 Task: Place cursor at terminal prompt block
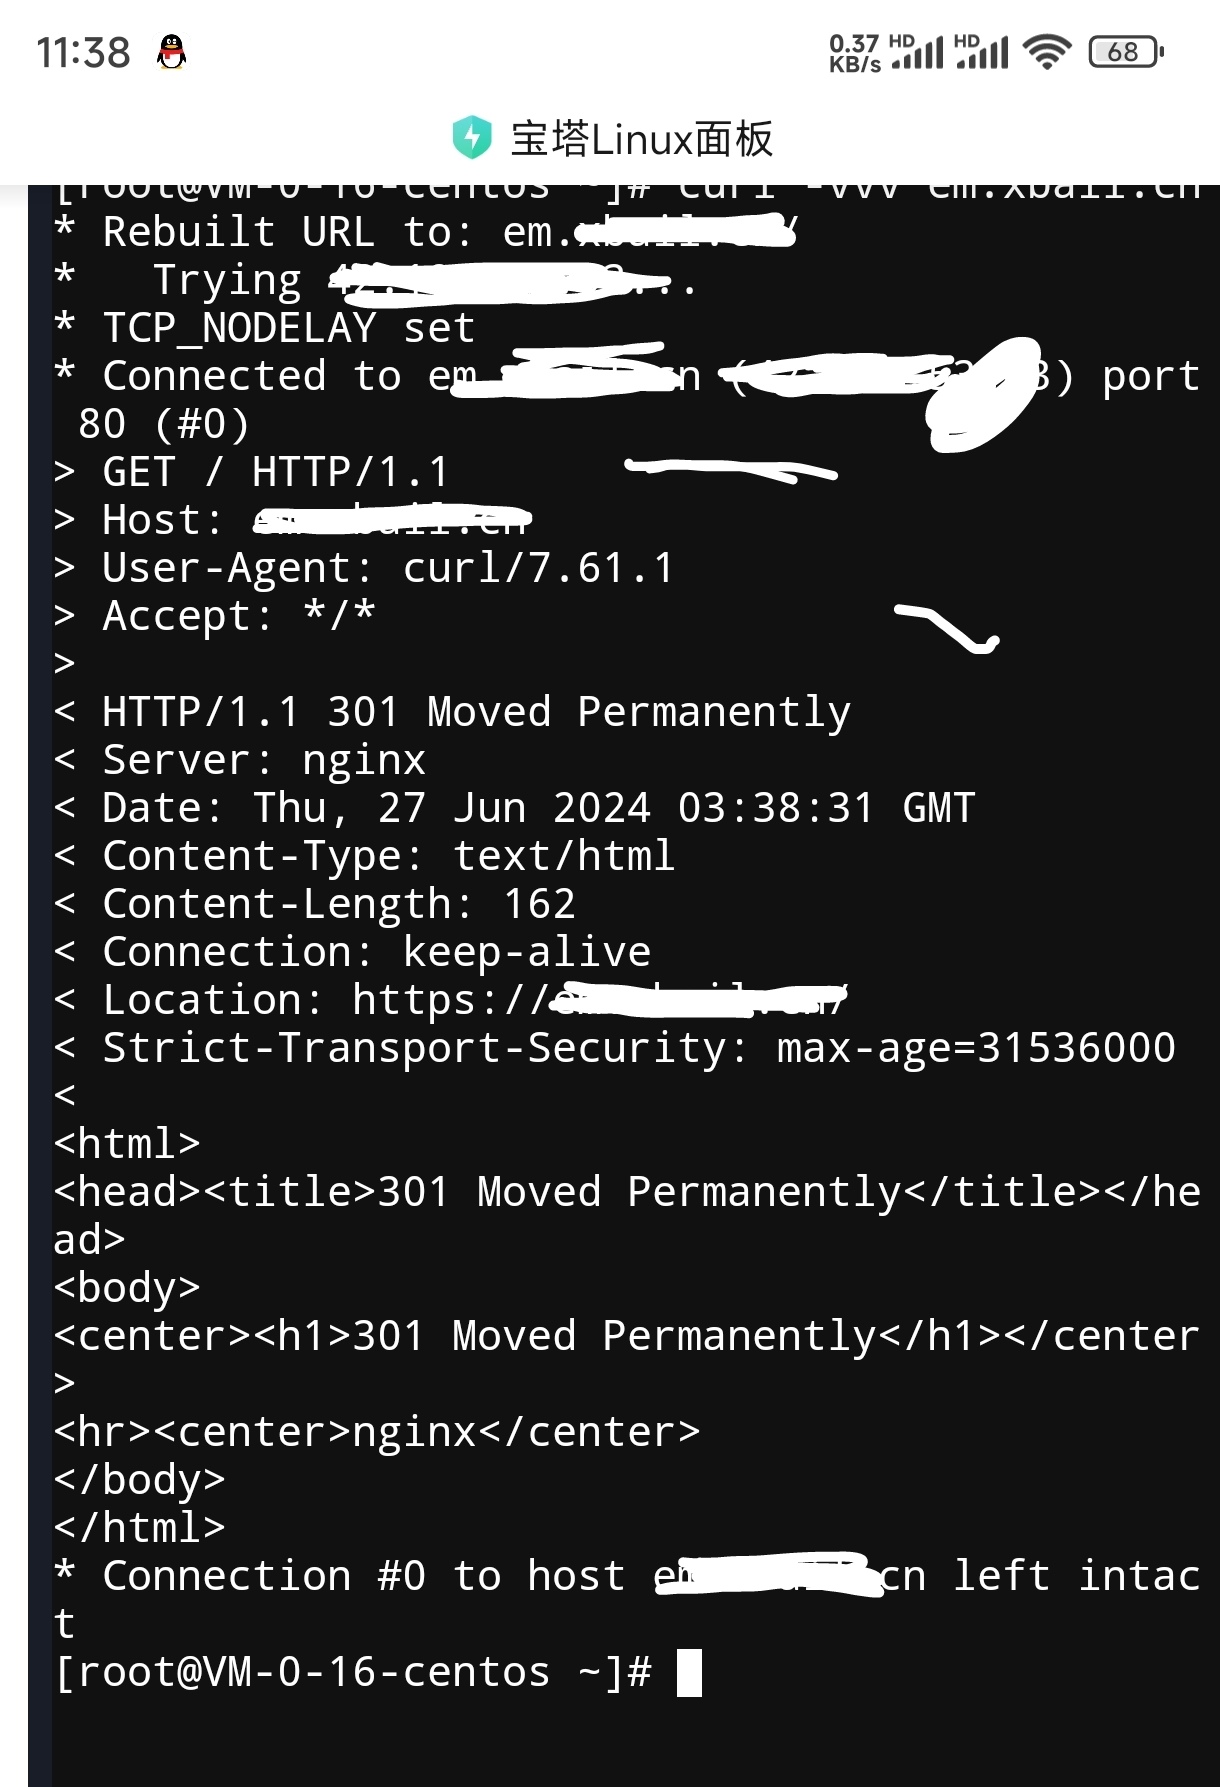point(689,1672)
